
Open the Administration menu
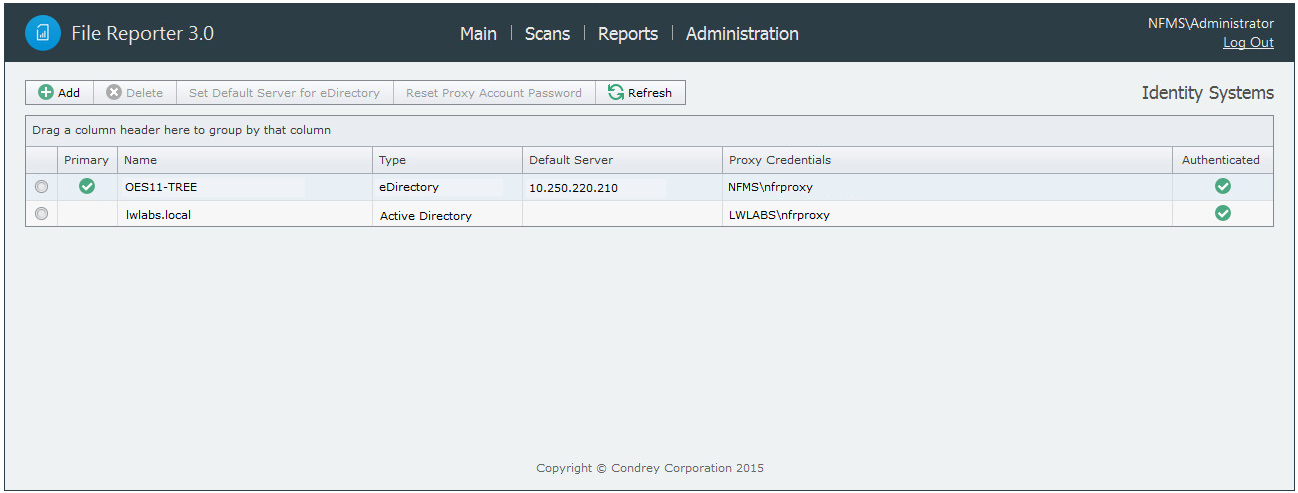(x=742, y=34)
